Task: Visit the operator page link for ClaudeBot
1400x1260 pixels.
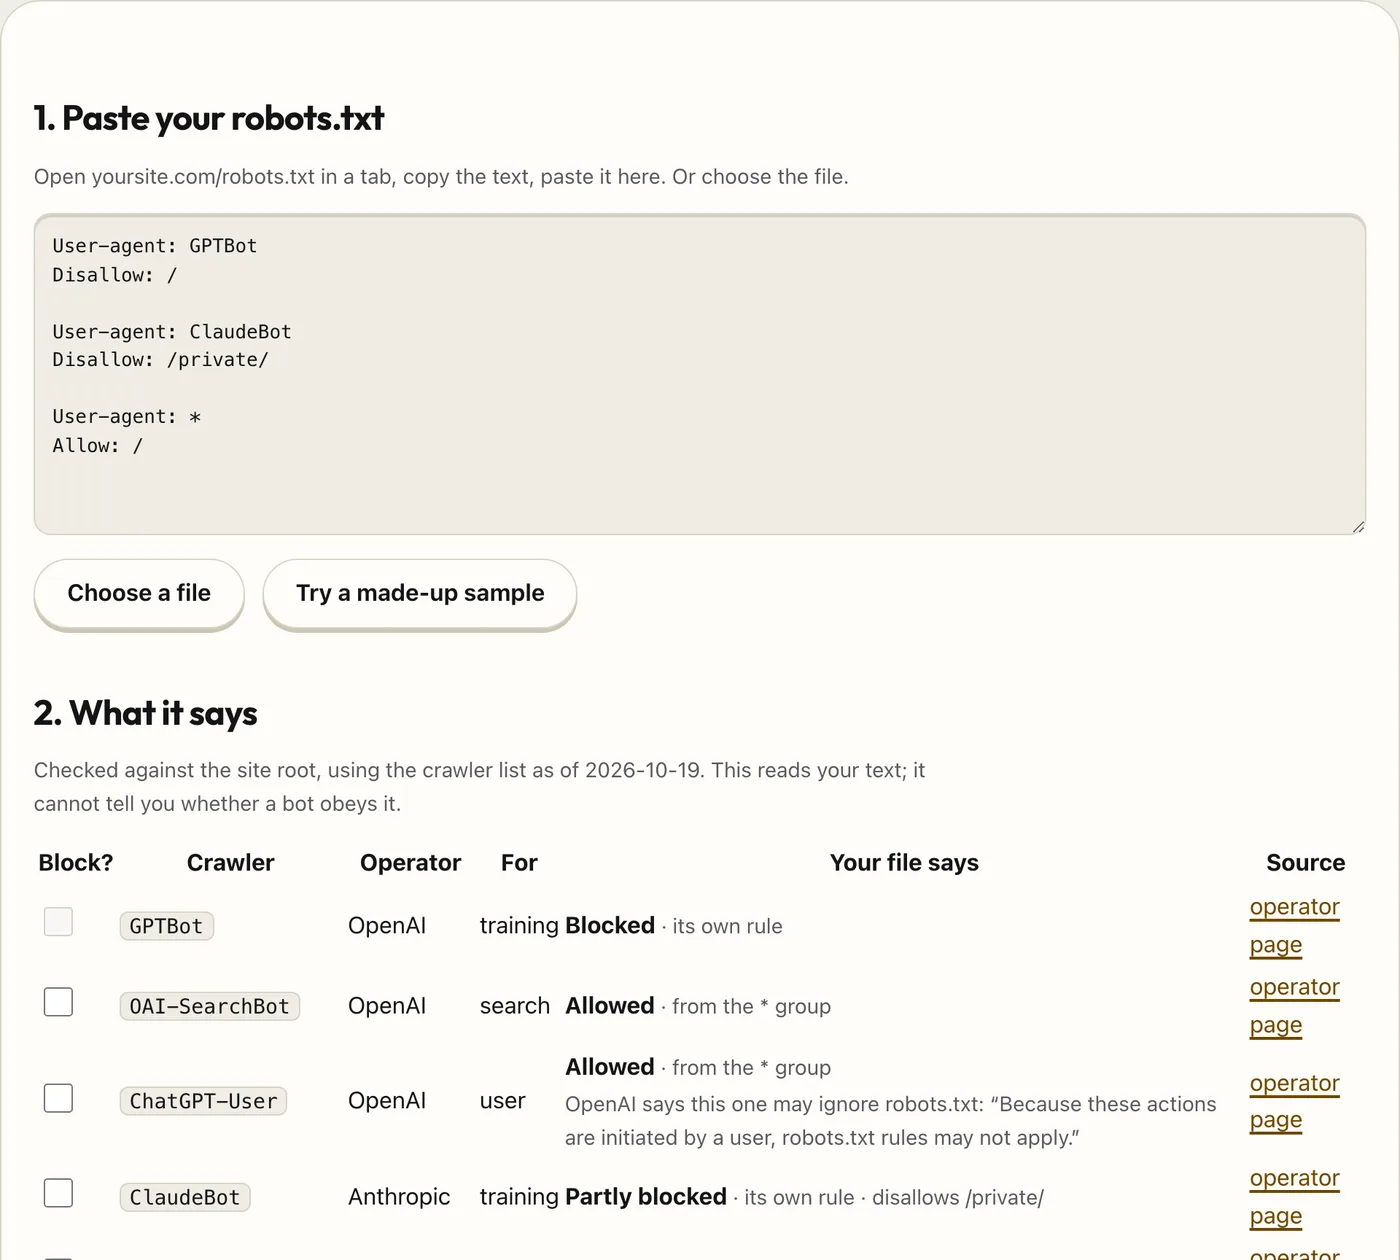Action: (1294, 1197)
